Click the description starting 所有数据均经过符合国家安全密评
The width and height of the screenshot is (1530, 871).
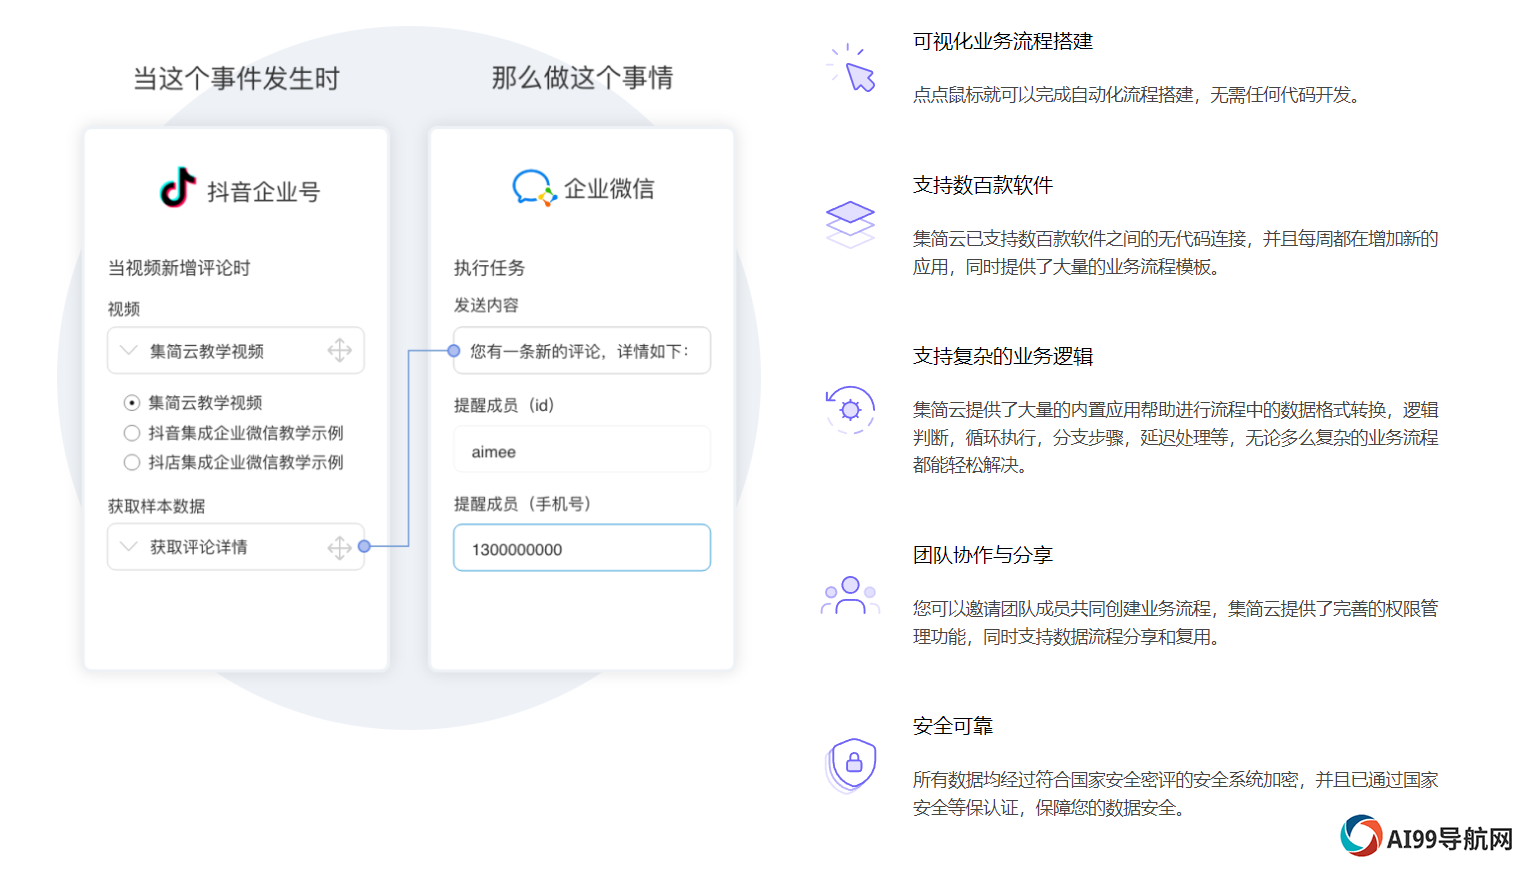(1176, 794)
